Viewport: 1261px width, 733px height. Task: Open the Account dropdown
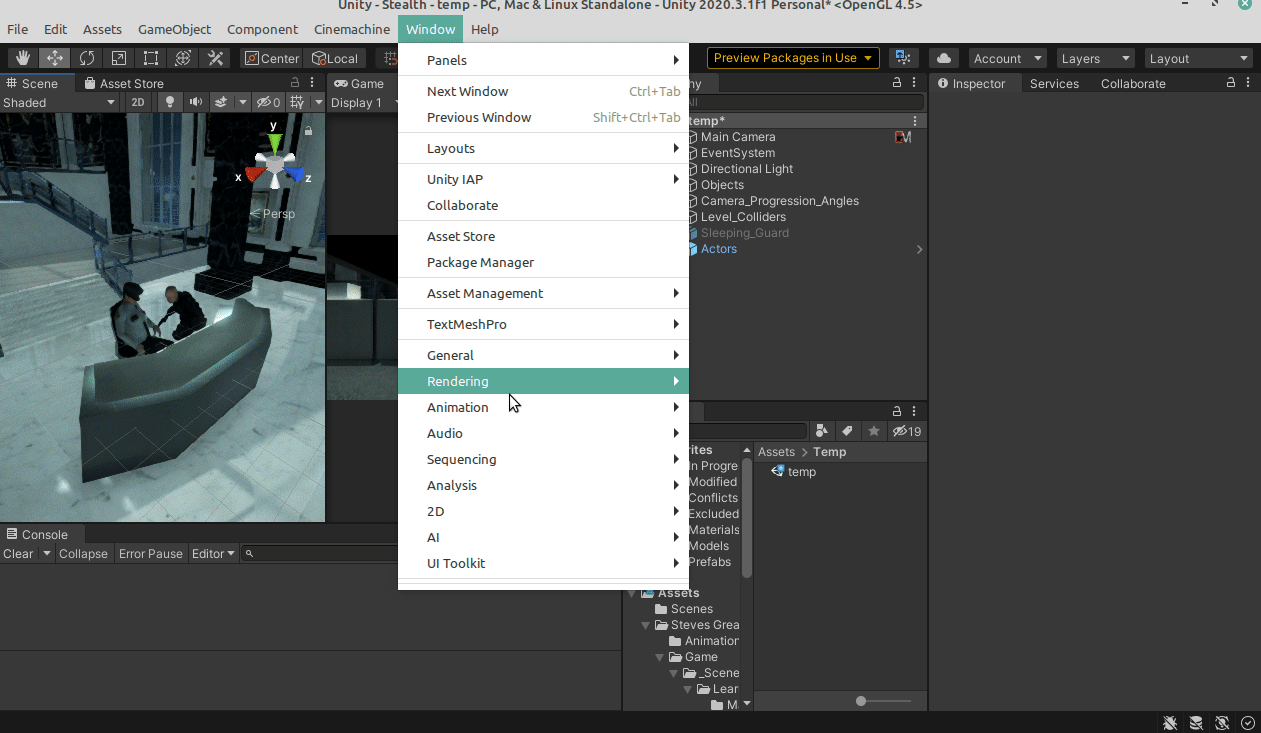point(1007,58)
